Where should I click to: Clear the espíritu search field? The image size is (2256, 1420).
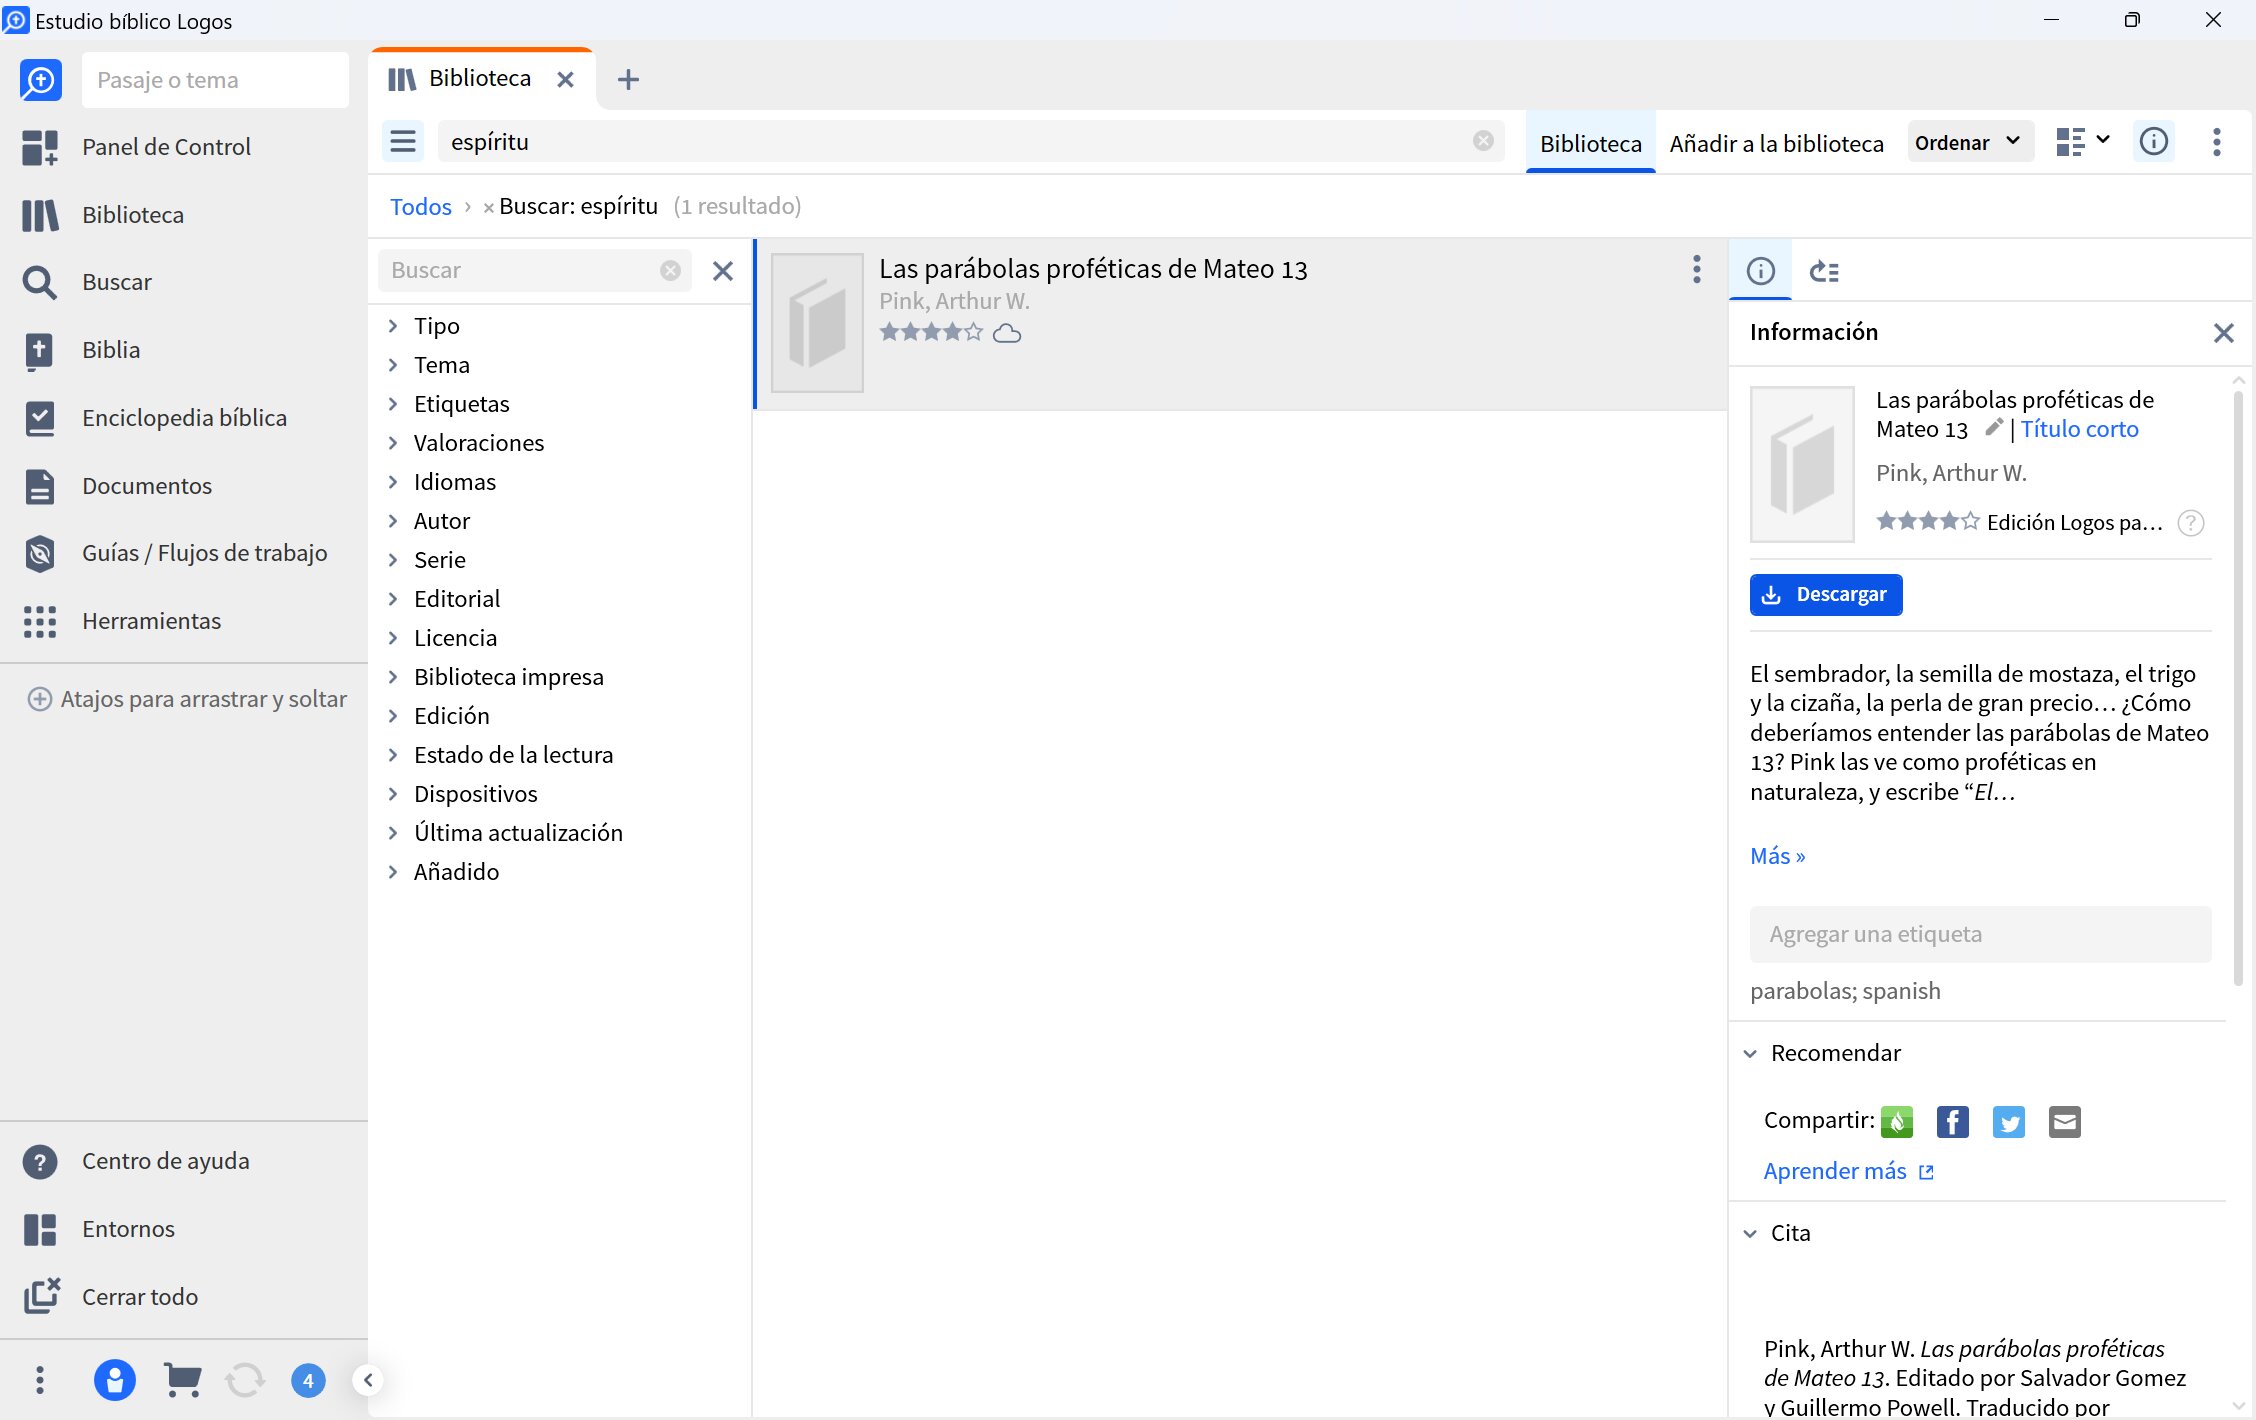[1483, 142]
